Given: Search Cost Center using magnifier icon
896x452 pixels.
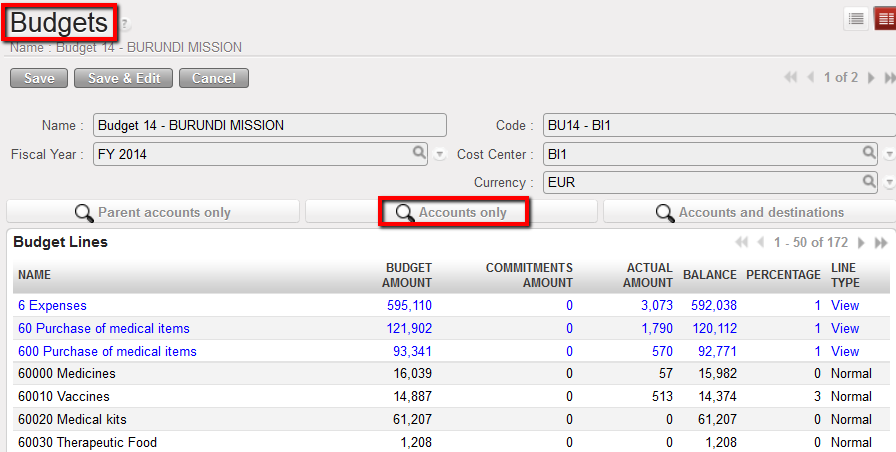Looking at the screenshot, I should (x=870, y=154).
